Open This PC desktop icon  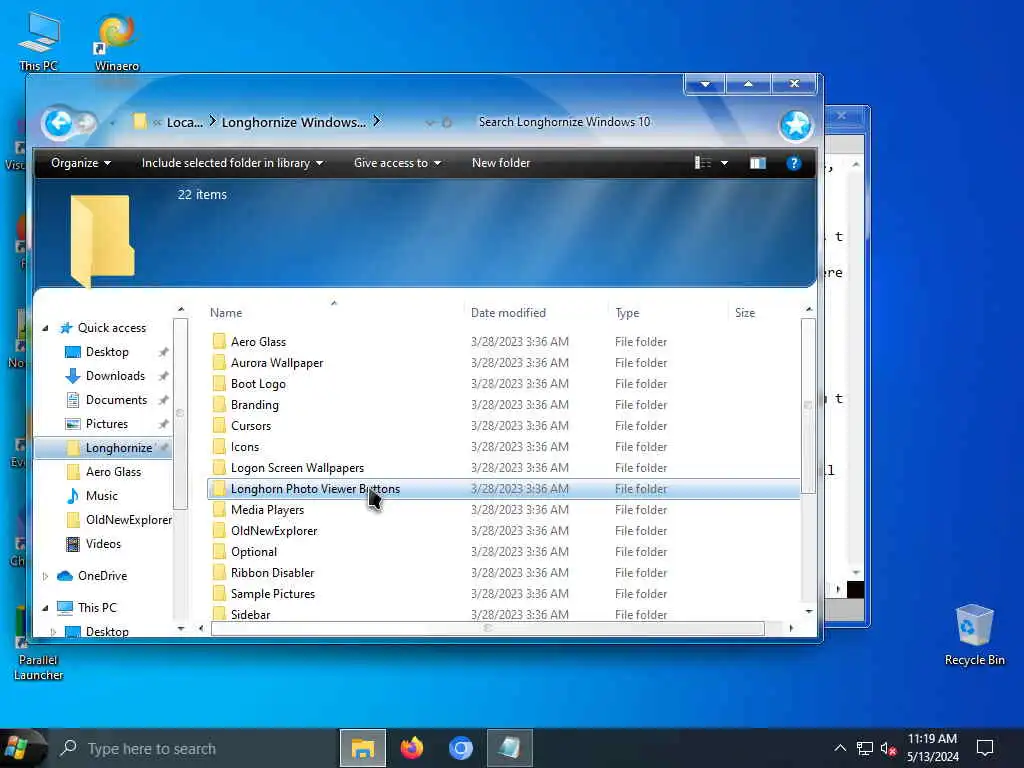(x=39, y=42)
